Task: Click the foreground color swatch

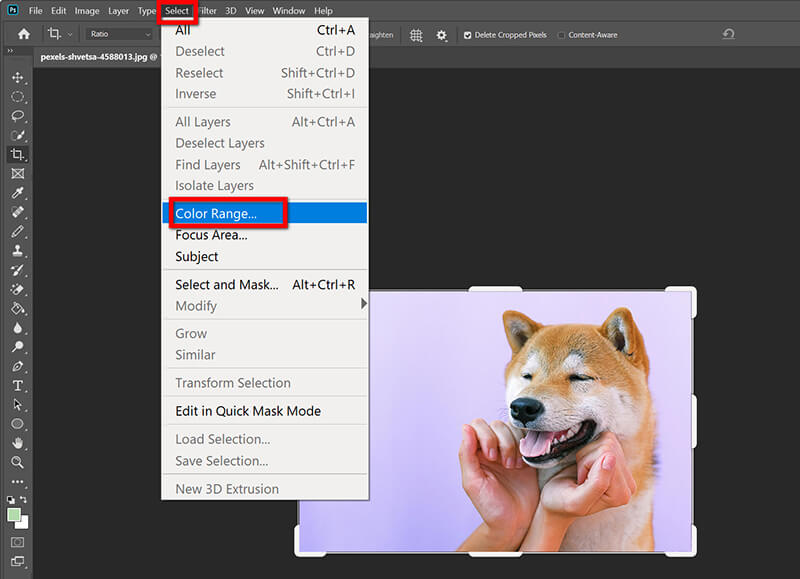Action: (x=14, y=512)
